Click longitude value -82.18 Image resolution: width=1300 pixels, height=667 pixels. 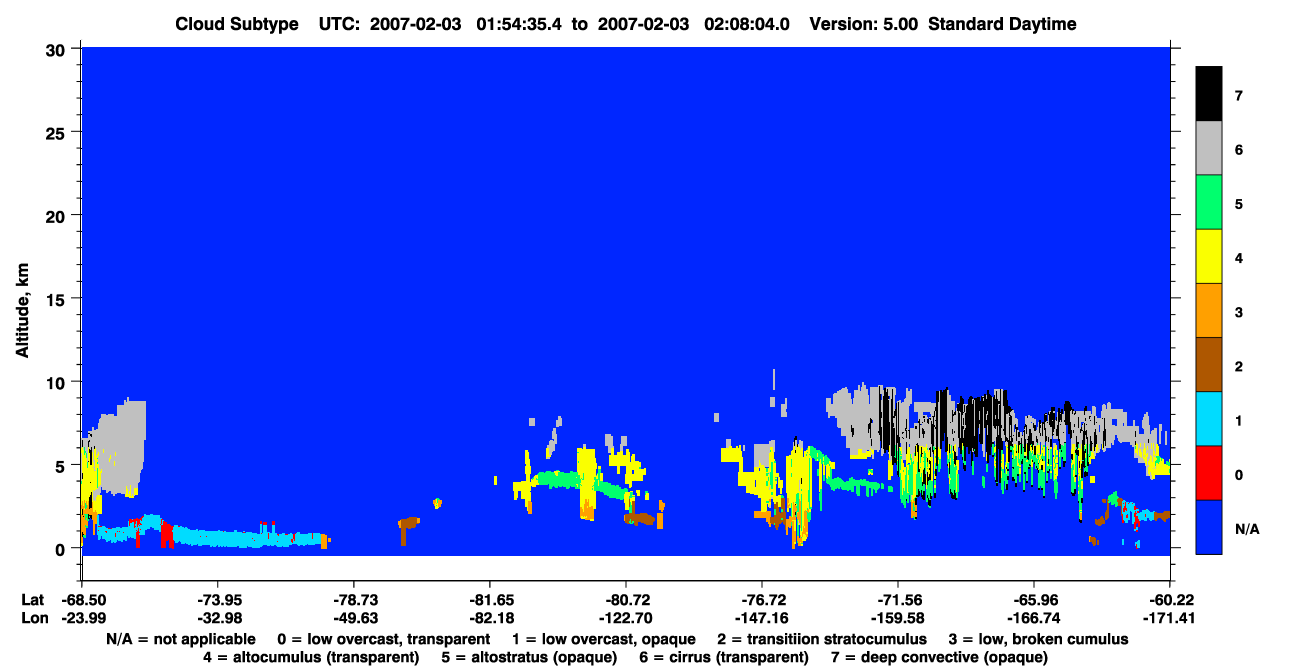489,618
